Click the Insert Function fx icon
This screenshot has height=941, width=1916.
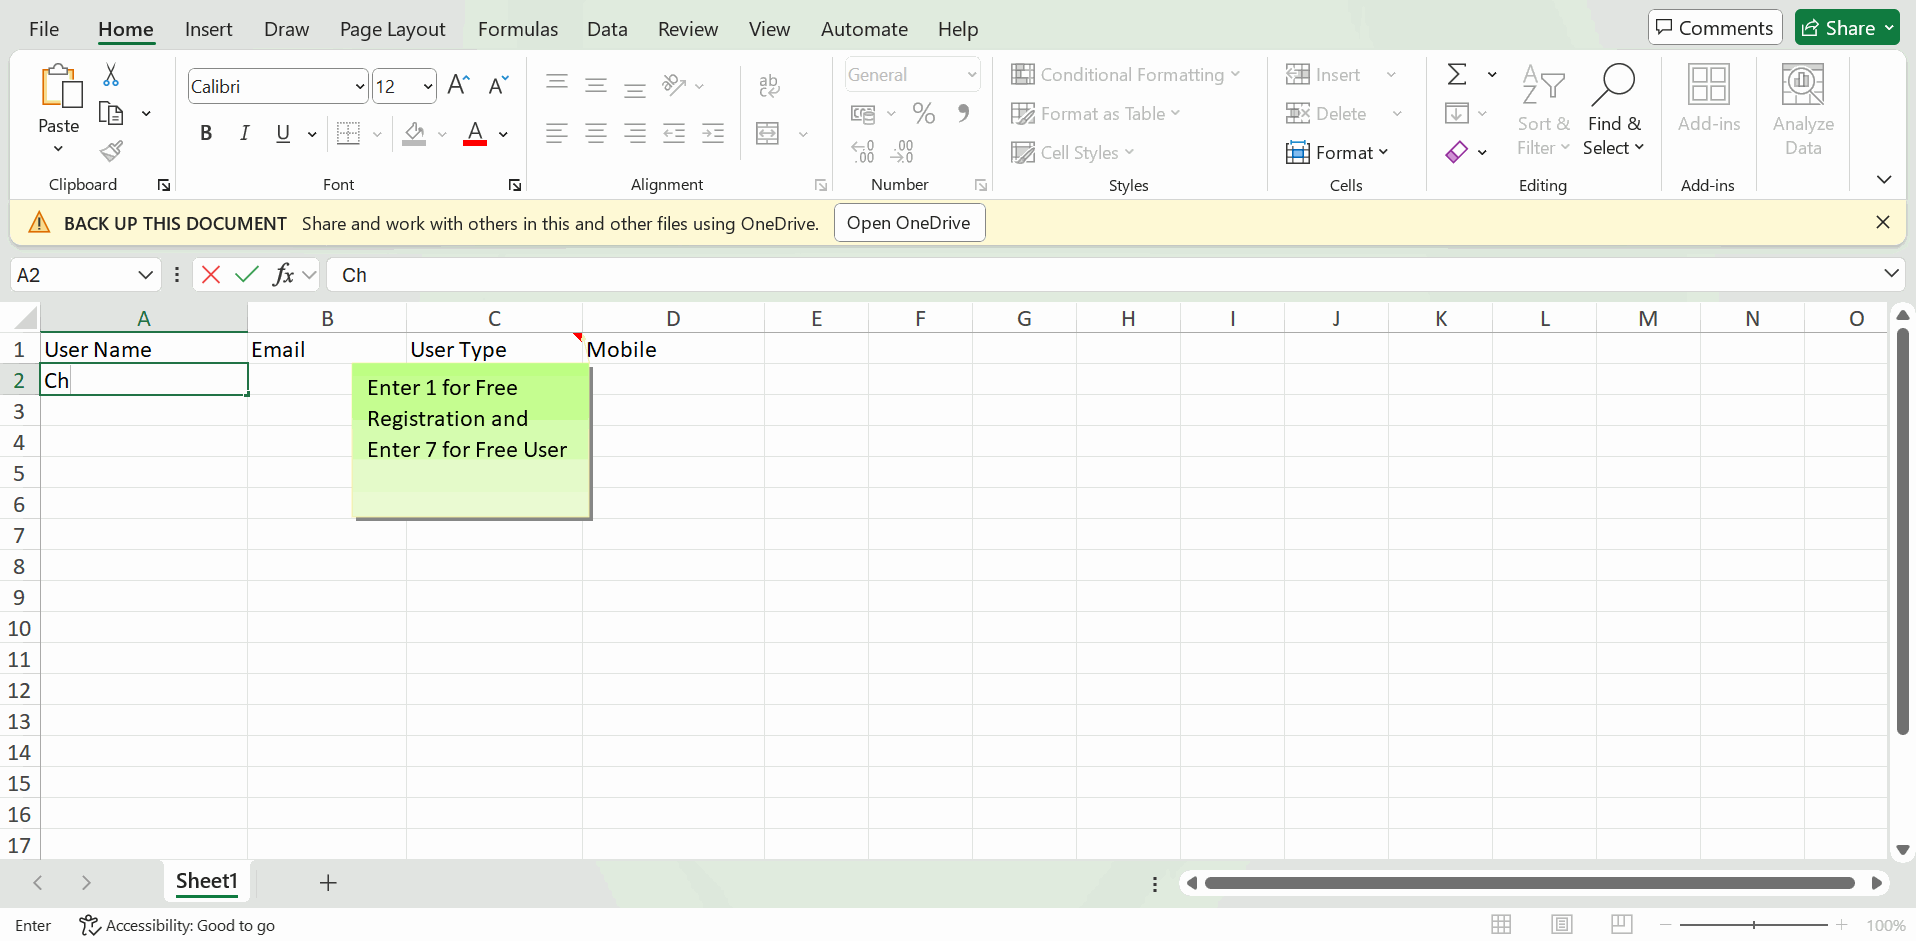tap(284, 275)
